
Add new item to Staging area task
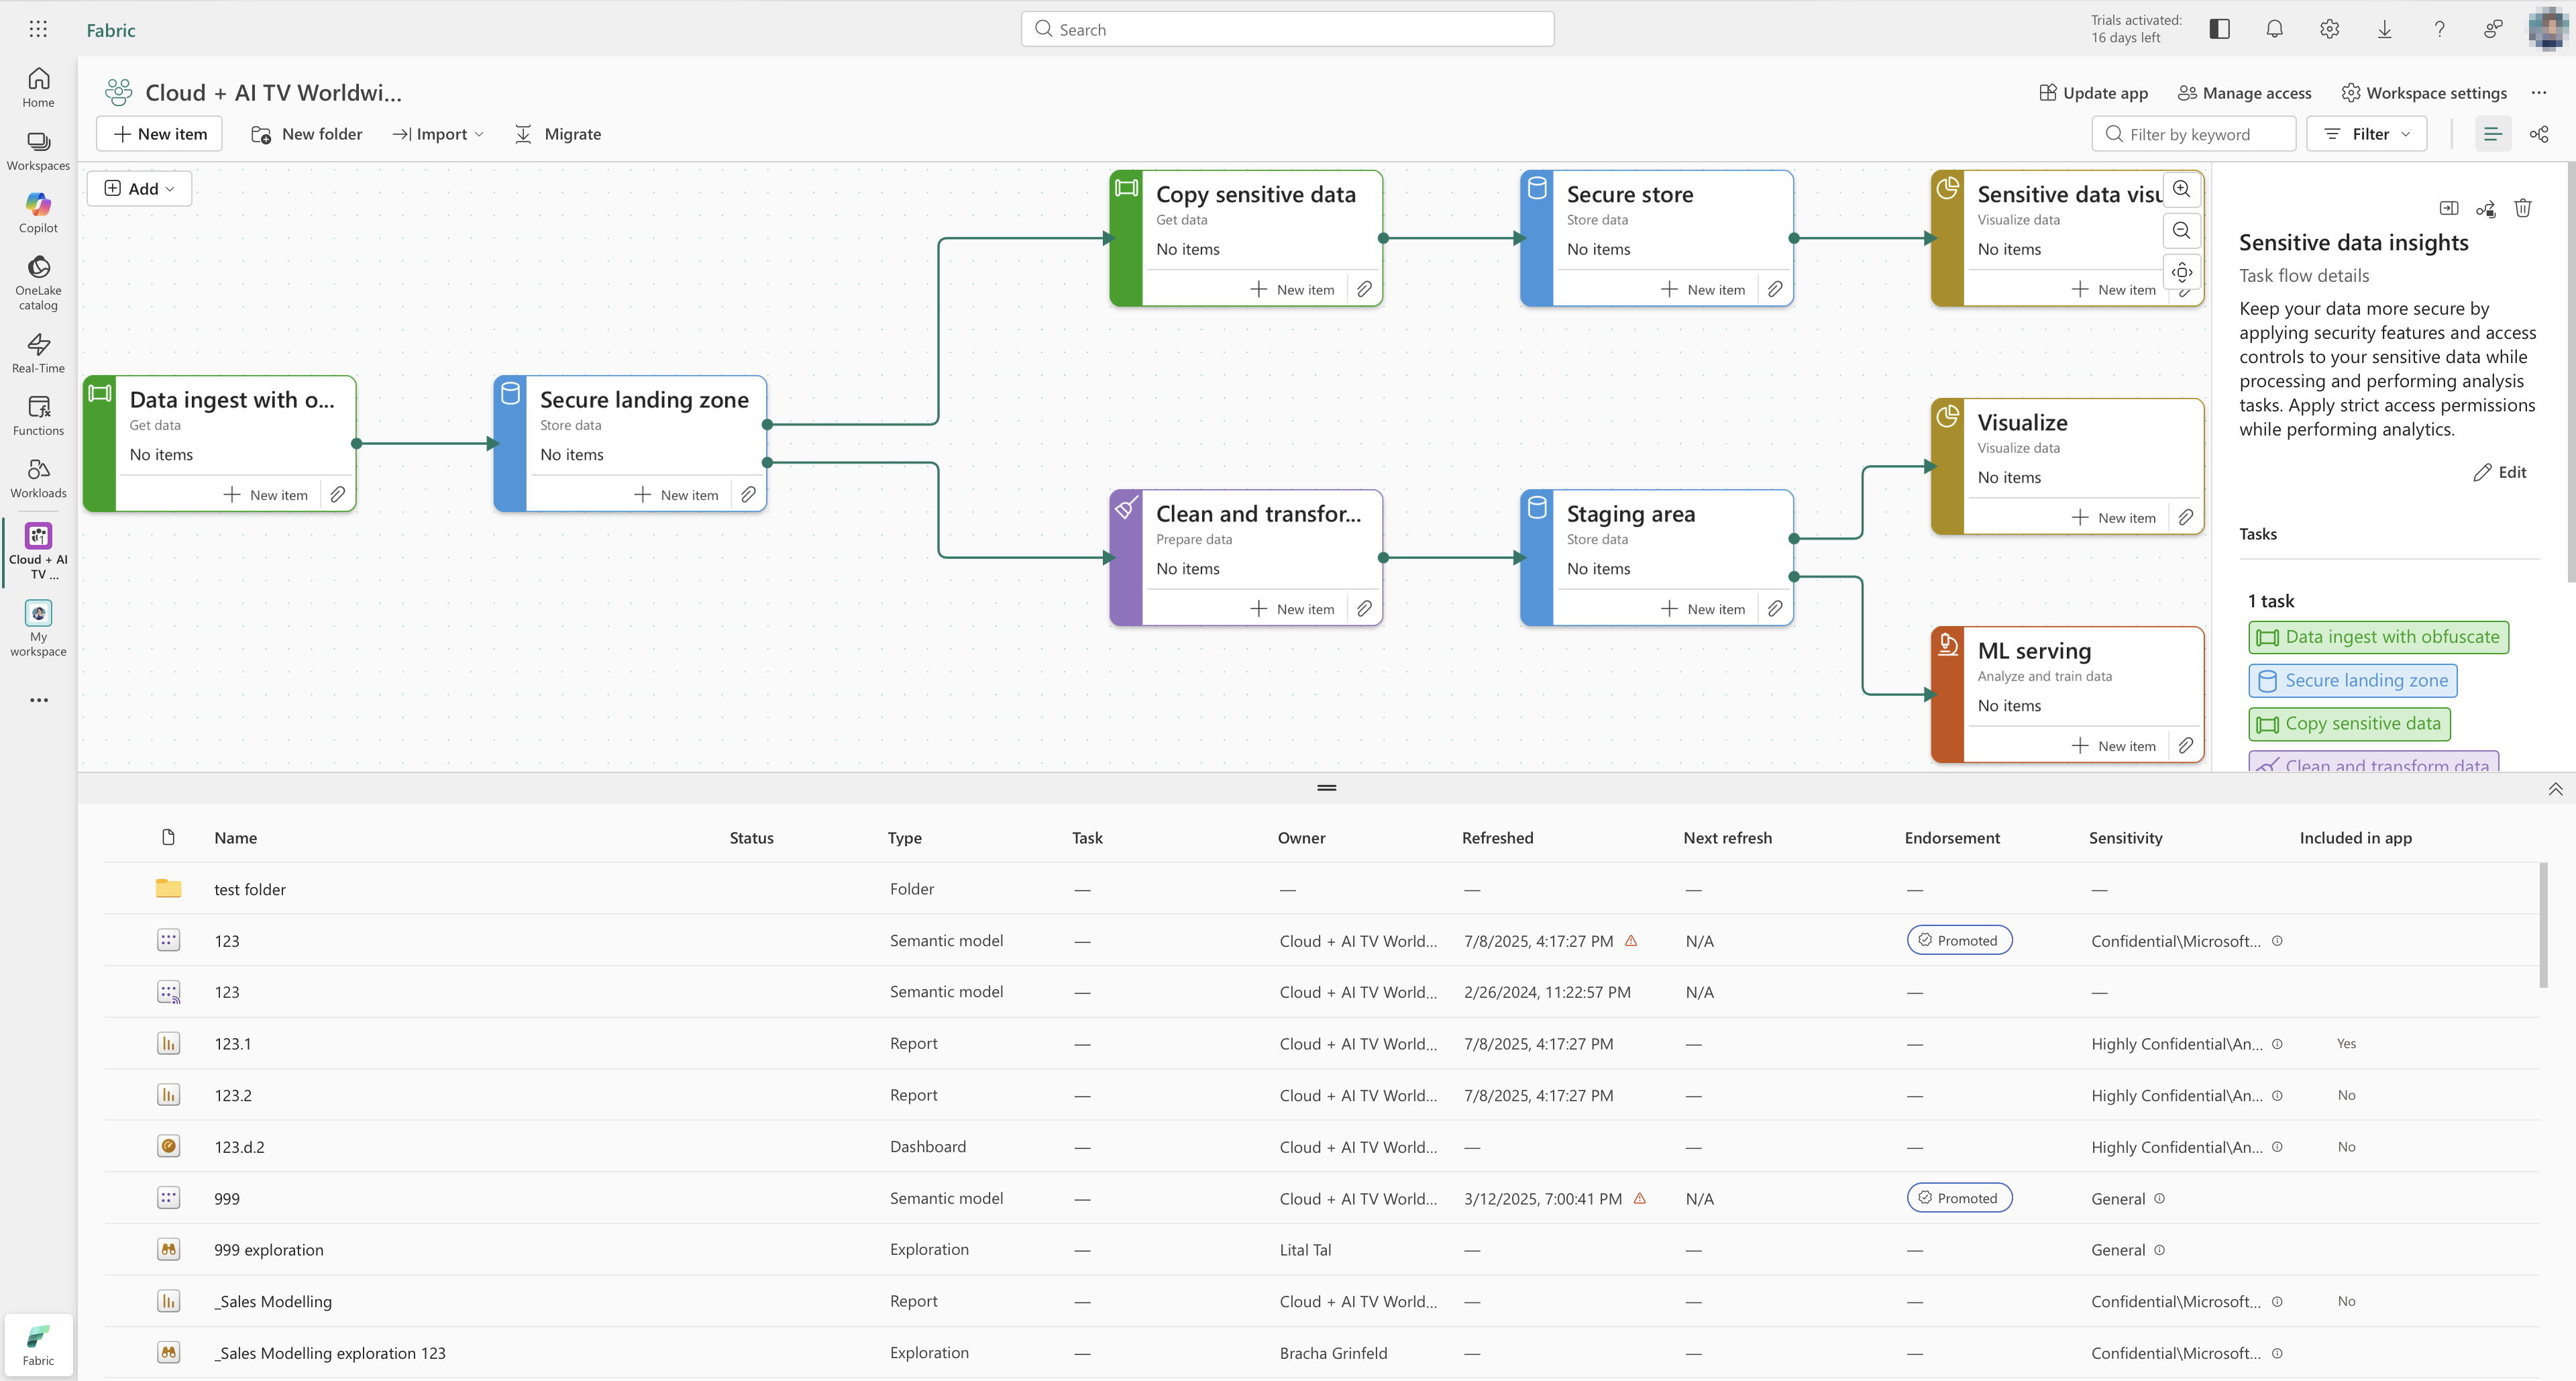(x=1703, y=608)
